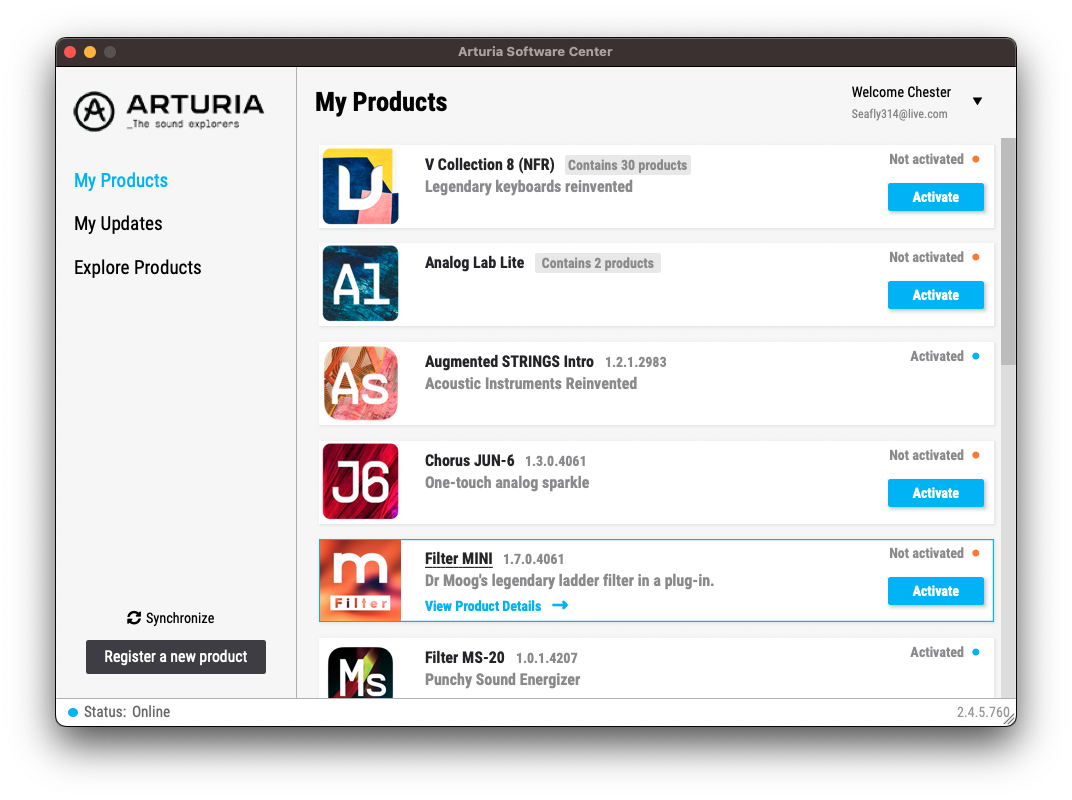Activate Filter MINI

point(935,591)
